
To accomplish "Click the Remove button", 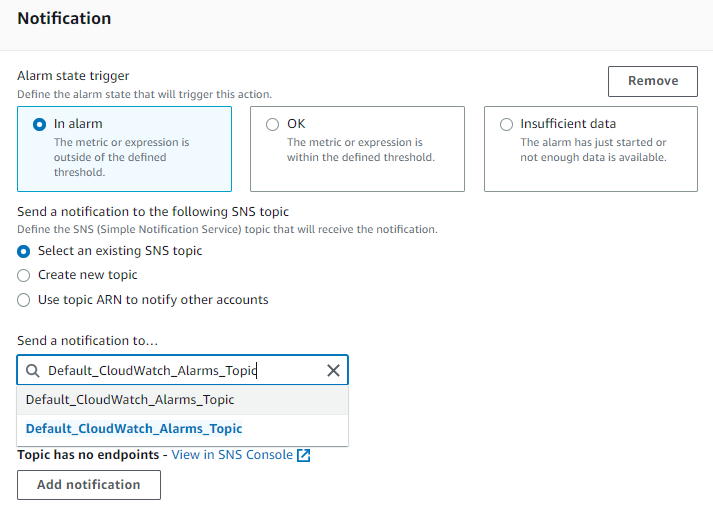I will 653,81.
